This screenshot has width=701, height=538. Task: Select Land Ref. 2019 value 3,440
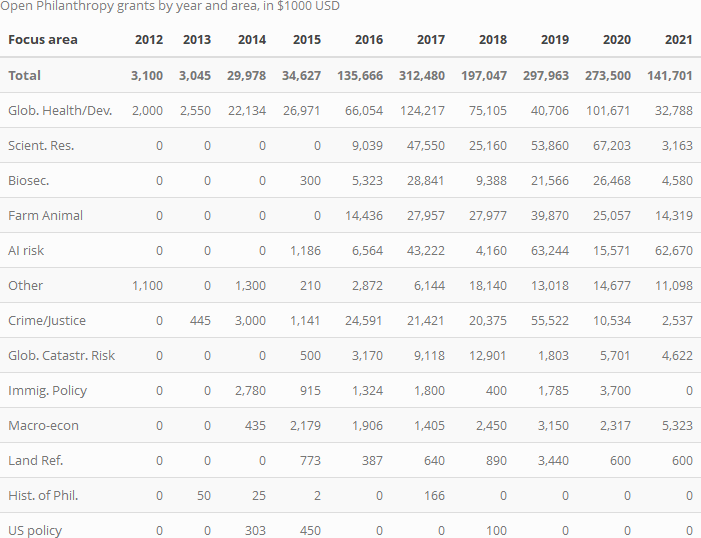[553, 460]
